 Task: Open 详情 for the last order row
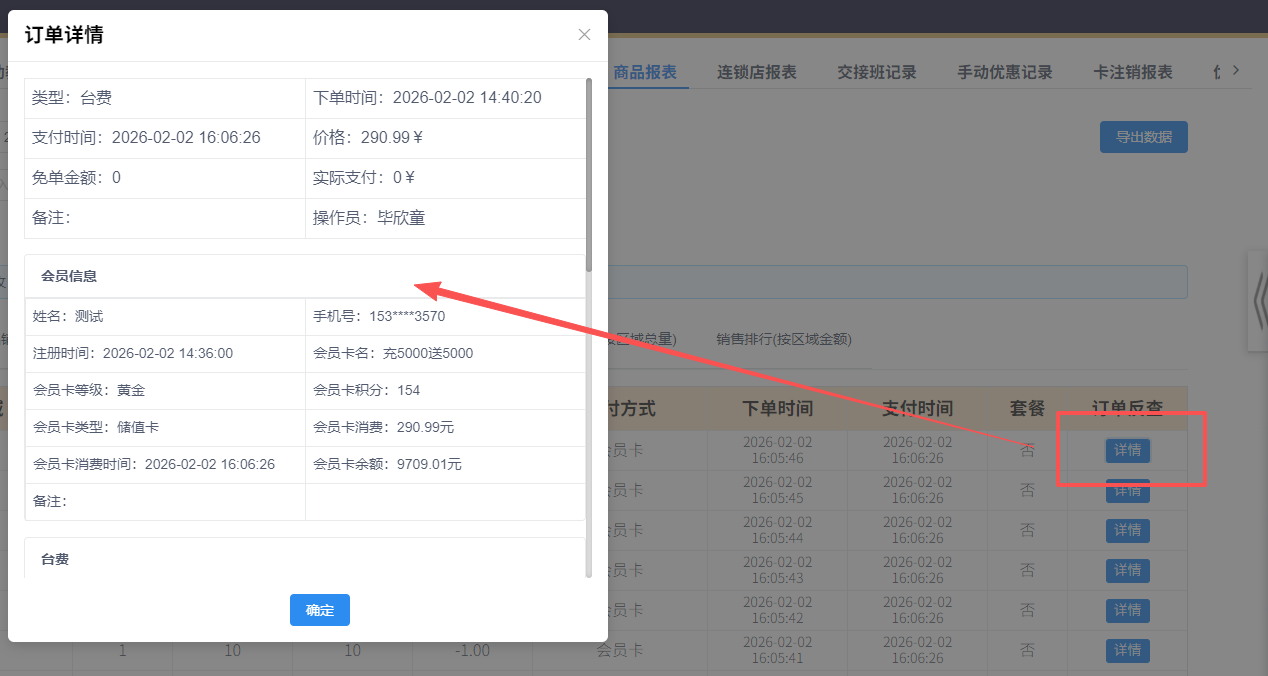[1127, 650]
